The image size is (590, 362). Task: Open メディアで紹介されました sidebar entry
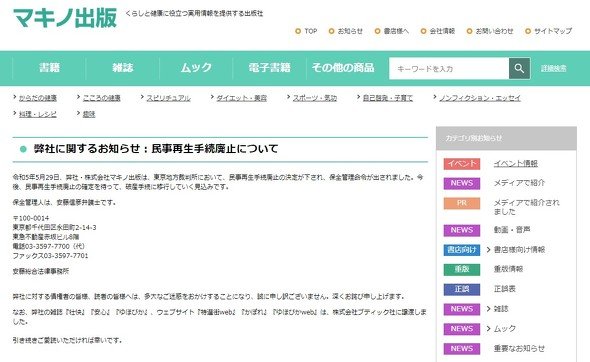click(x=526, y=207)
